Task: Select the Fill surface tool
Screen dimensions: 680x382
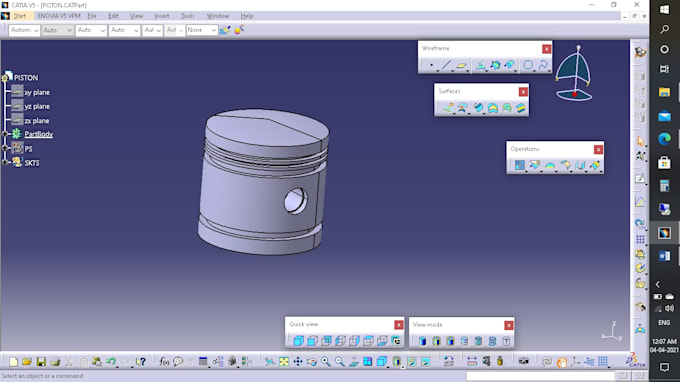Action: [x=493, y=108]
